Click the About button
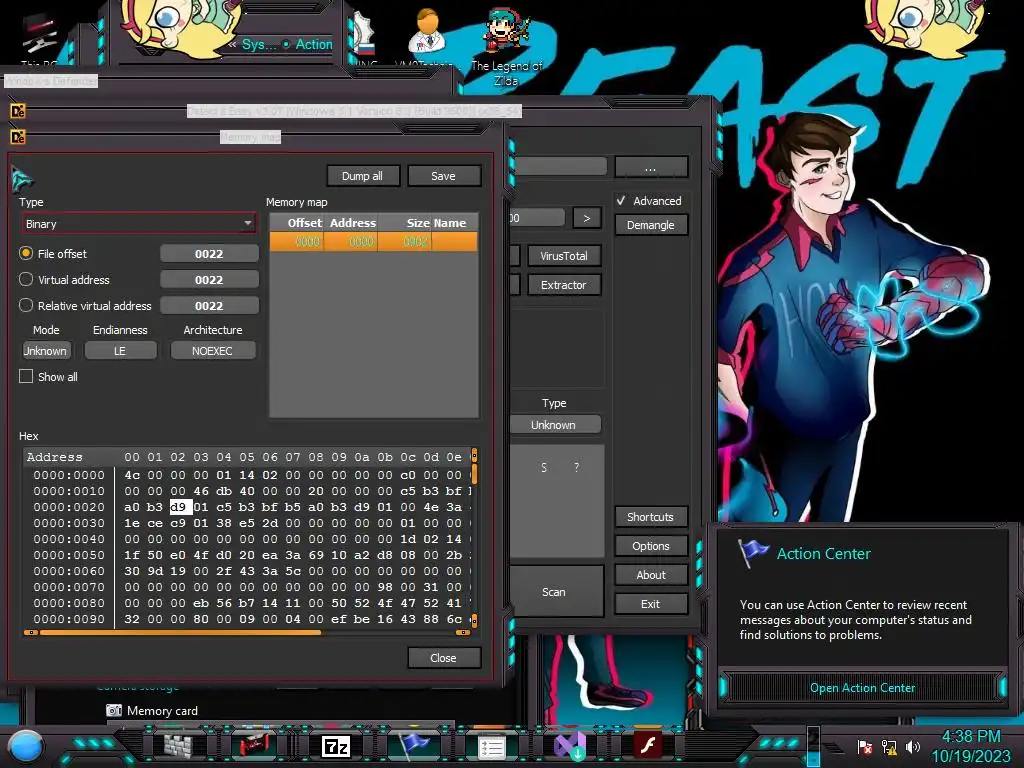Viewport: 1024px width, 768px height. pyautogui.click(x=650, y=575)
